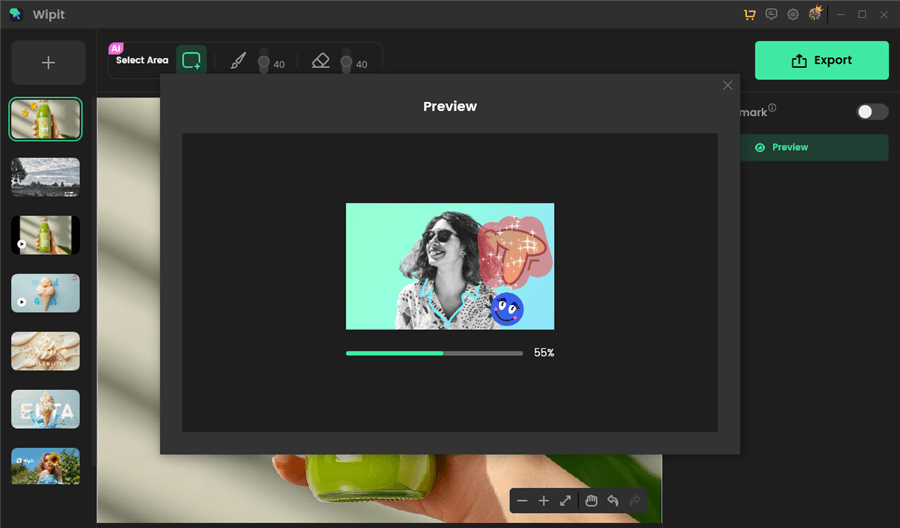
Task: Click the zoom in plus icon
Action: (544, 501)
